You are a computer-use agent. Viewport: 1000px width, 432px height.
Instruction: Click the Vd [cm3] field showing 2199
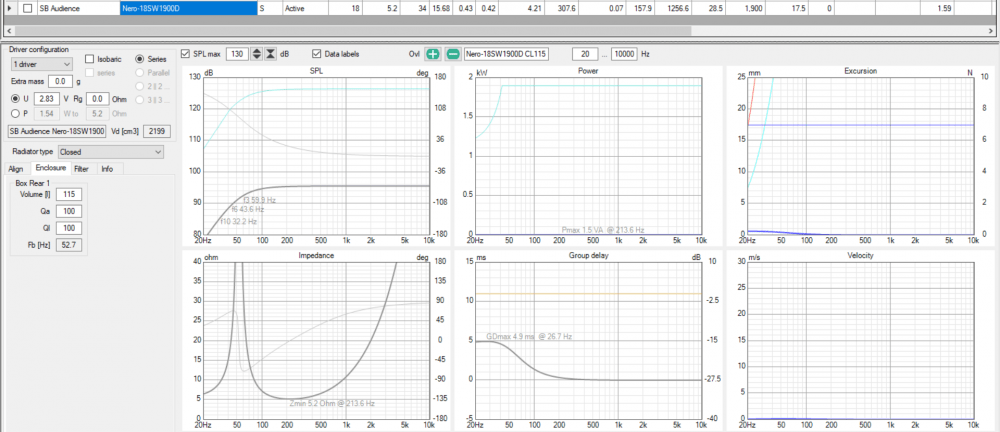(x=156, y=131)
